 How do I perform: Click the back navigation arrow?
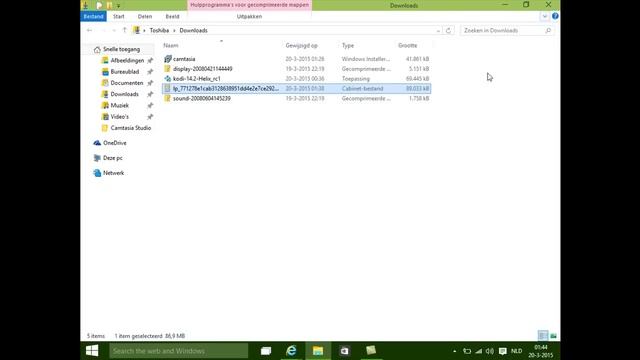tap(89, 30)
